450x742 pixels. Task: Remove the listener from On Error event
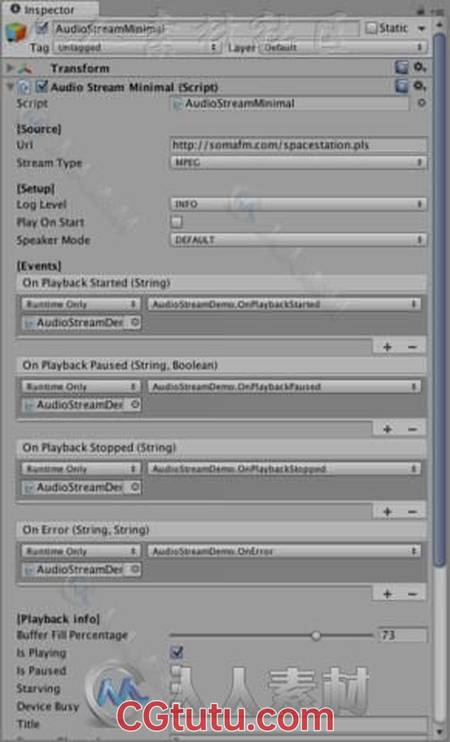coord(412,594)
